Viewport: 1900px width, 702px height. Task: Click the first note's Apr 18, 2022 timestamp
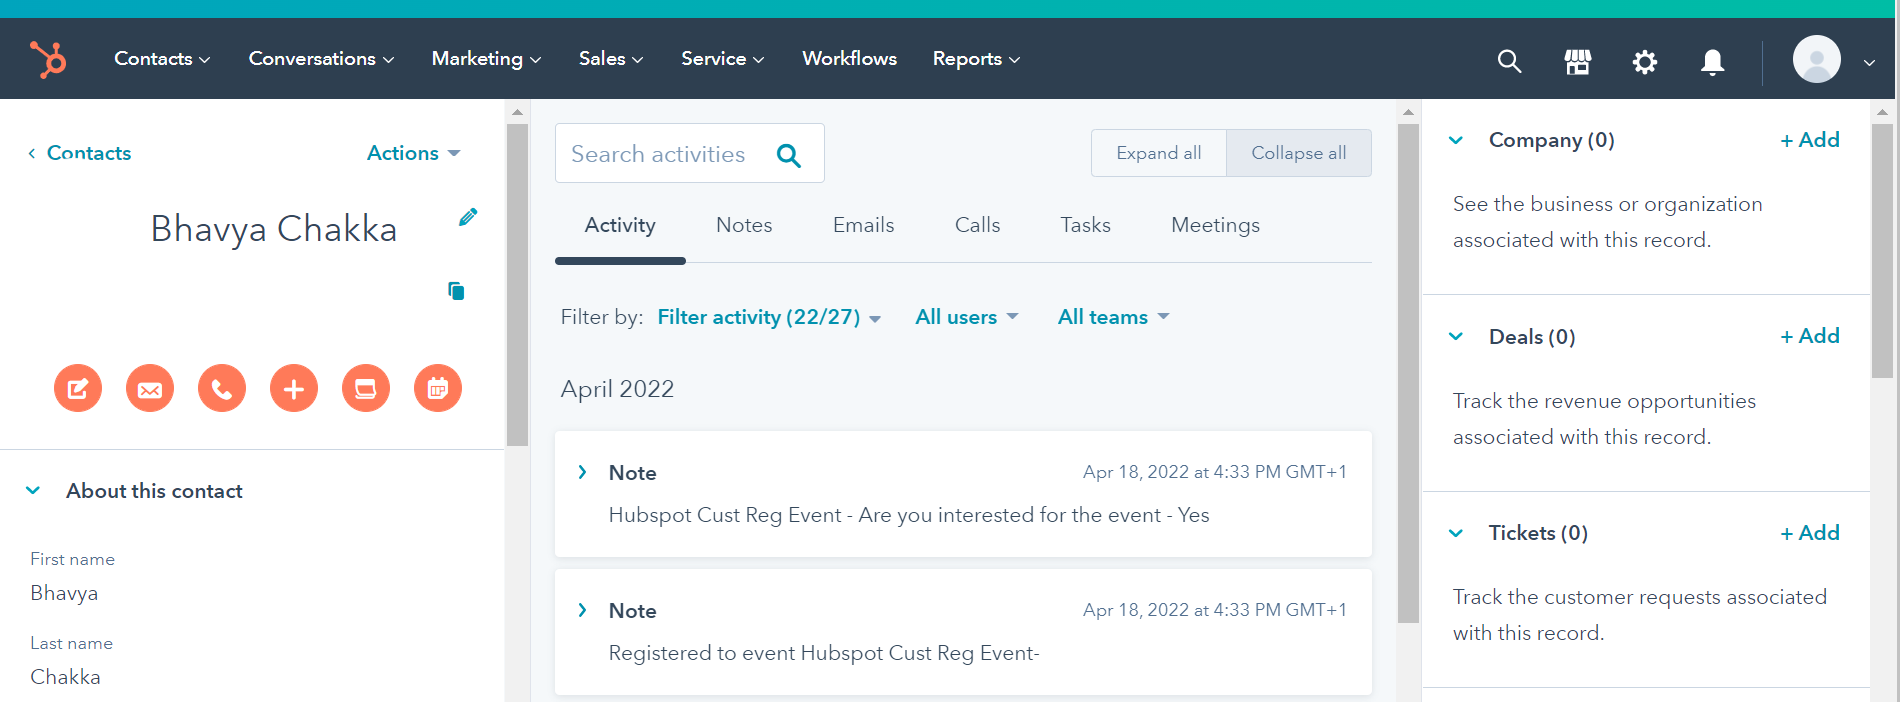(1215, 472)
